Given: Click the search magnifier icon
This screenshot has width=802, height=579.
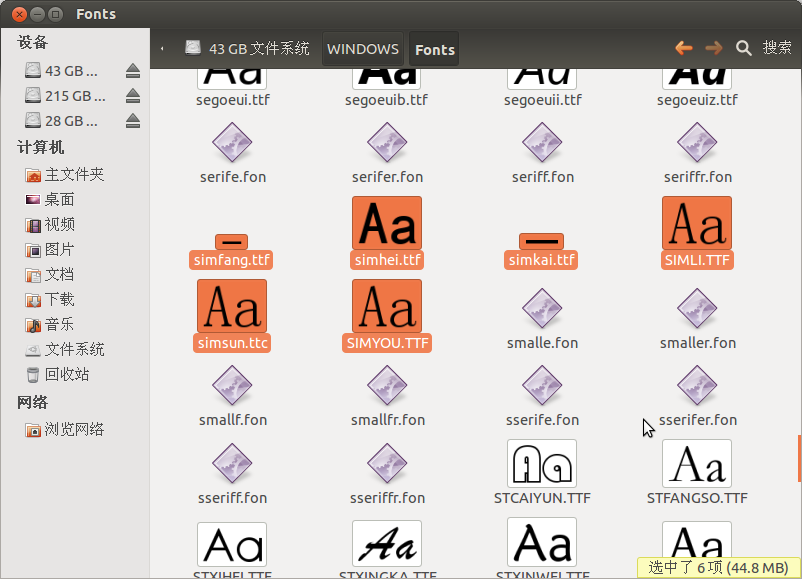Looking at the screenshot, I should 744,49.
